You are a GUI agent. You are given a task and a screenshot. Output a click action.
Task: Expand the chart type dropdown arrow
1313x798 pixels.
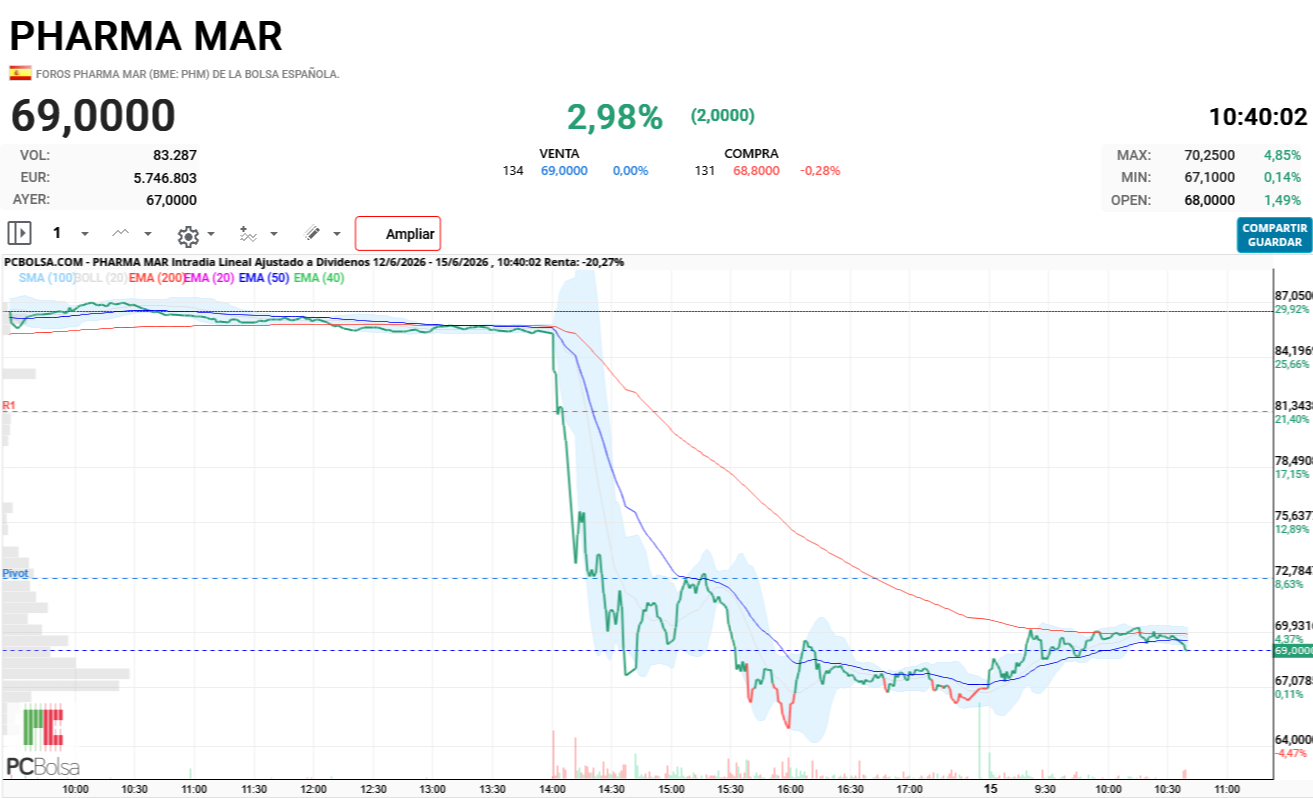click(148, 234)
